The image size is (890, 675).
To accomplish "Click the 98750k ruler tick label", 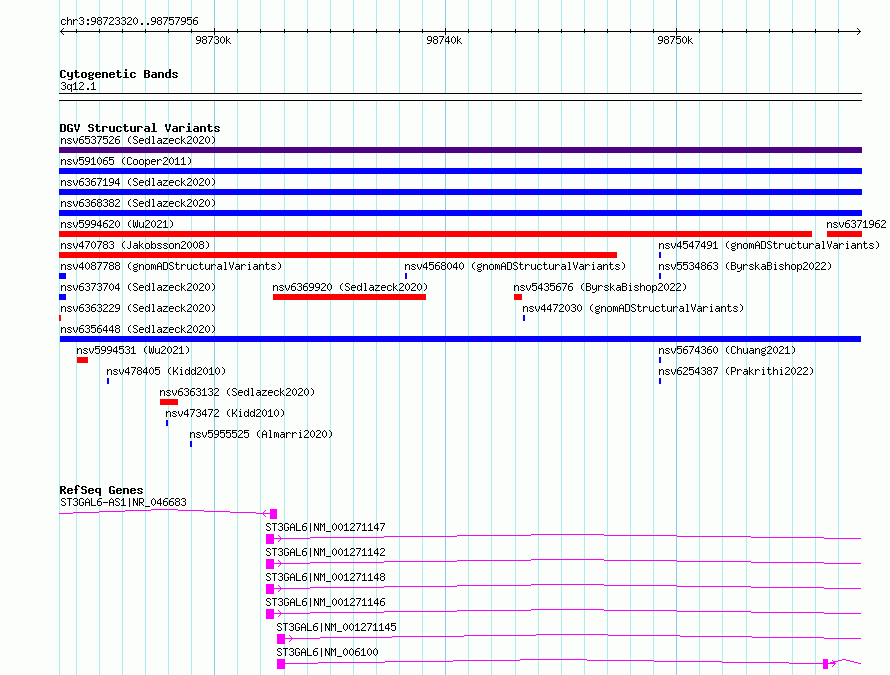I will tap(675, 40).
